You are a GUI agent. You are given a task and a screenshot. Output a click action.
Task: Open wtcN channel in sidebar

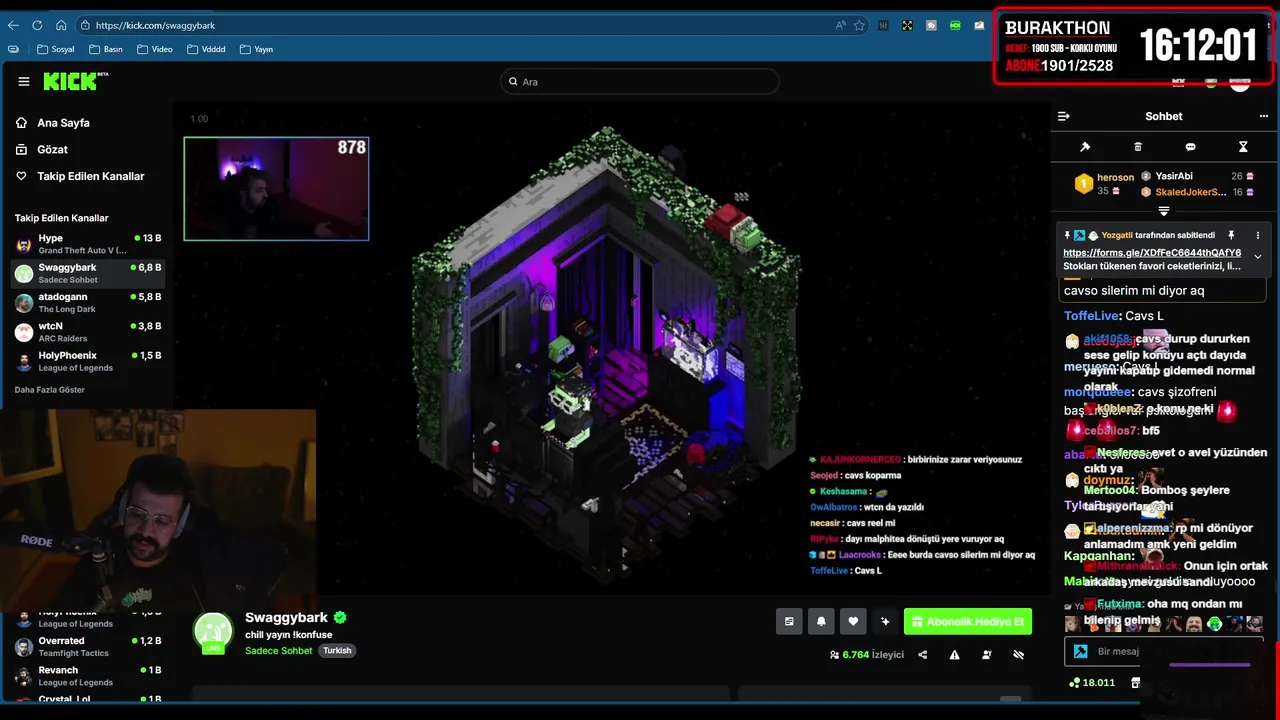point(88,331)
